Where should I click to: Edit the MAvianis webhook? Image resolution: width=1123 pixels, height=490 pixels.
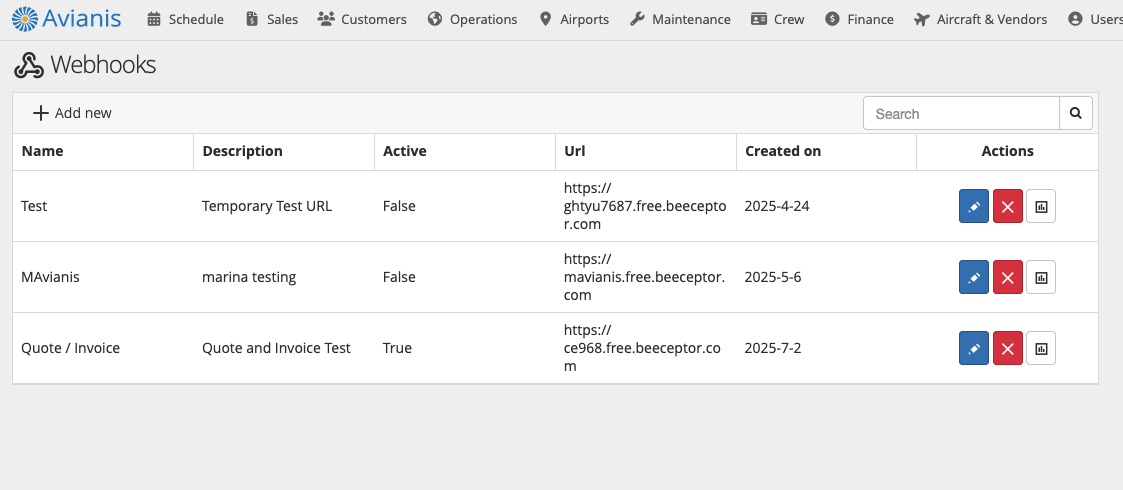coord(973,277)
